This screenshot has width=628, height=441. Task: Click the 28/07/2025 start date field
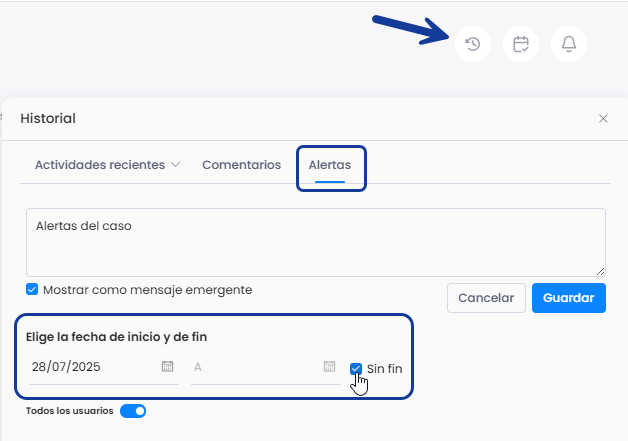click(104, 367)
